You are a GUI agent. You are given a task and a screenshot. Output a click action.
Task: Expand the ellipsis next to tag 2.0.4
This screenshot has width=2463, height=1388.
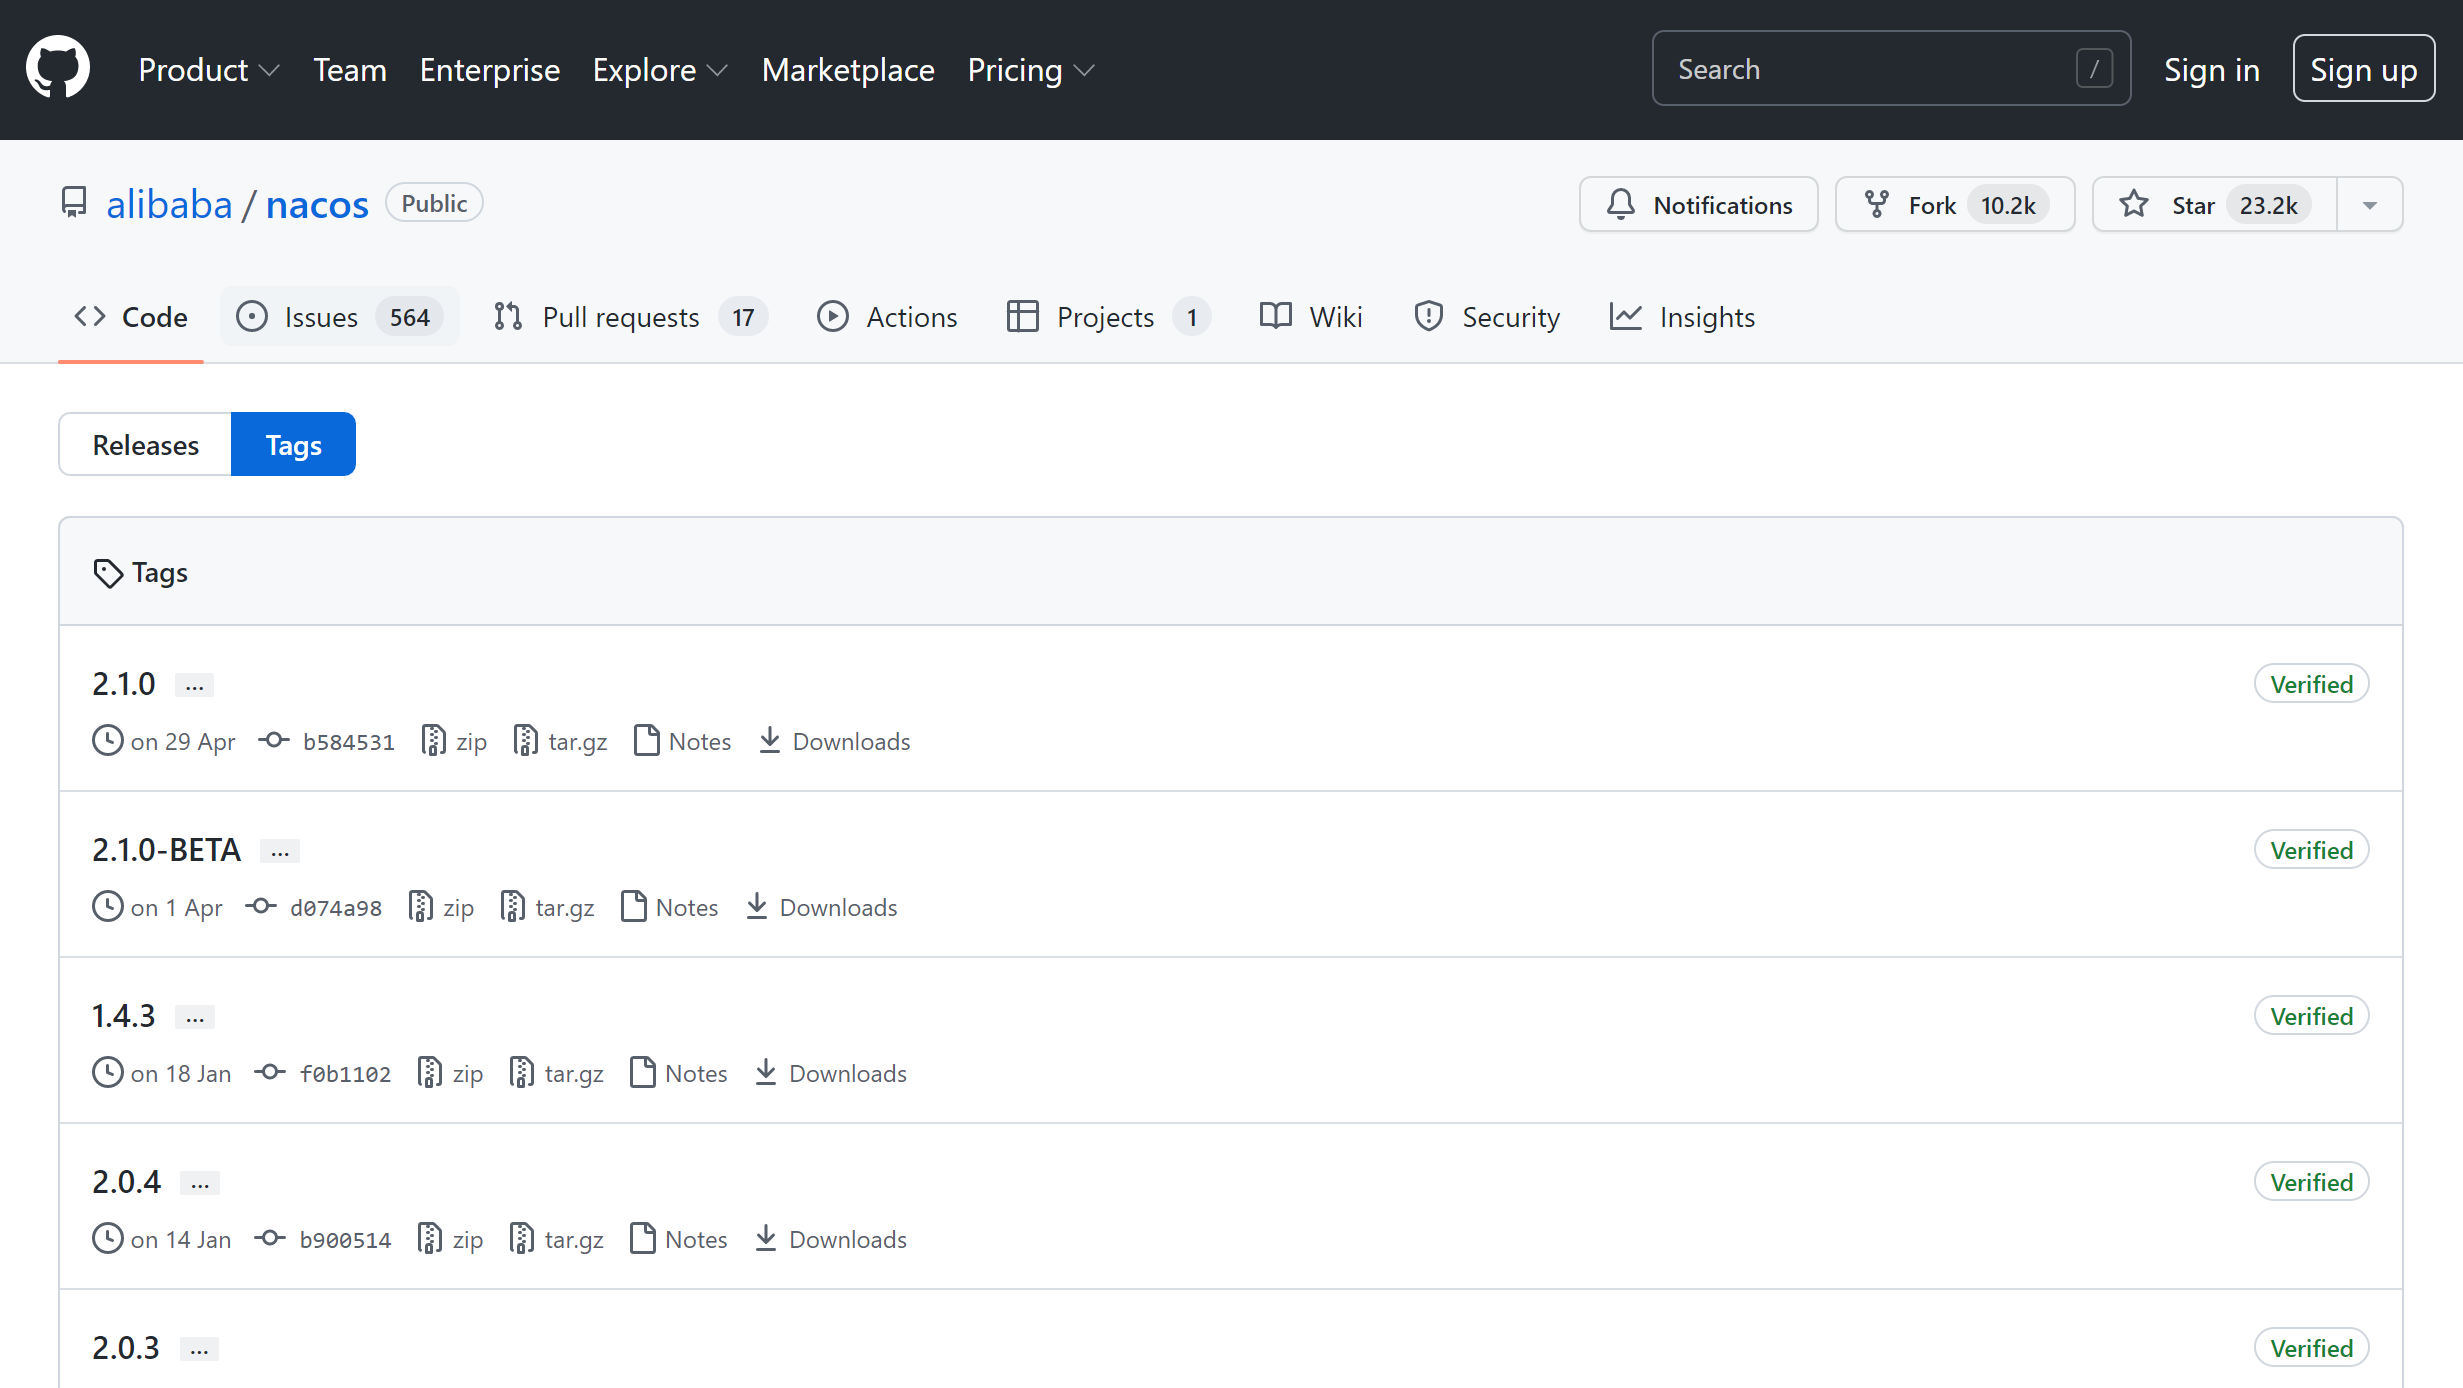click(x=200, y=1183)
